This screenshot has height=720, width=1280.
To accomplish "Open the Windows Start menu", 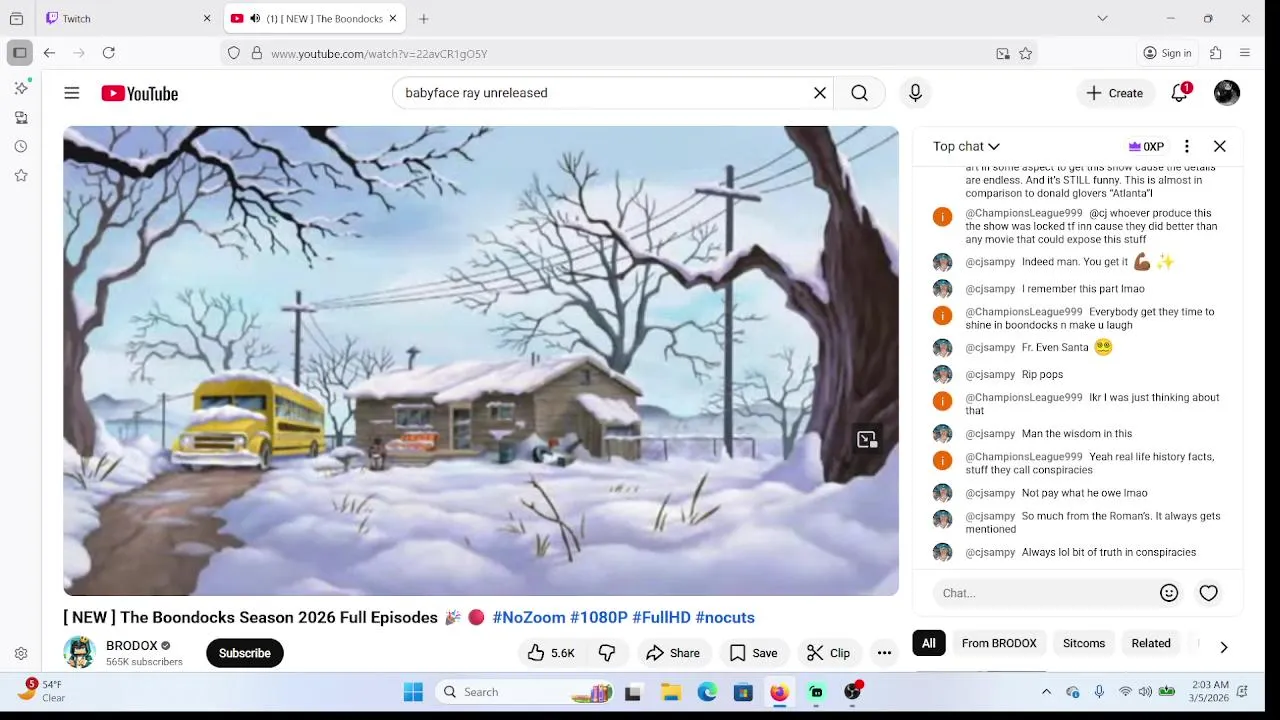I will coord(413,692).
